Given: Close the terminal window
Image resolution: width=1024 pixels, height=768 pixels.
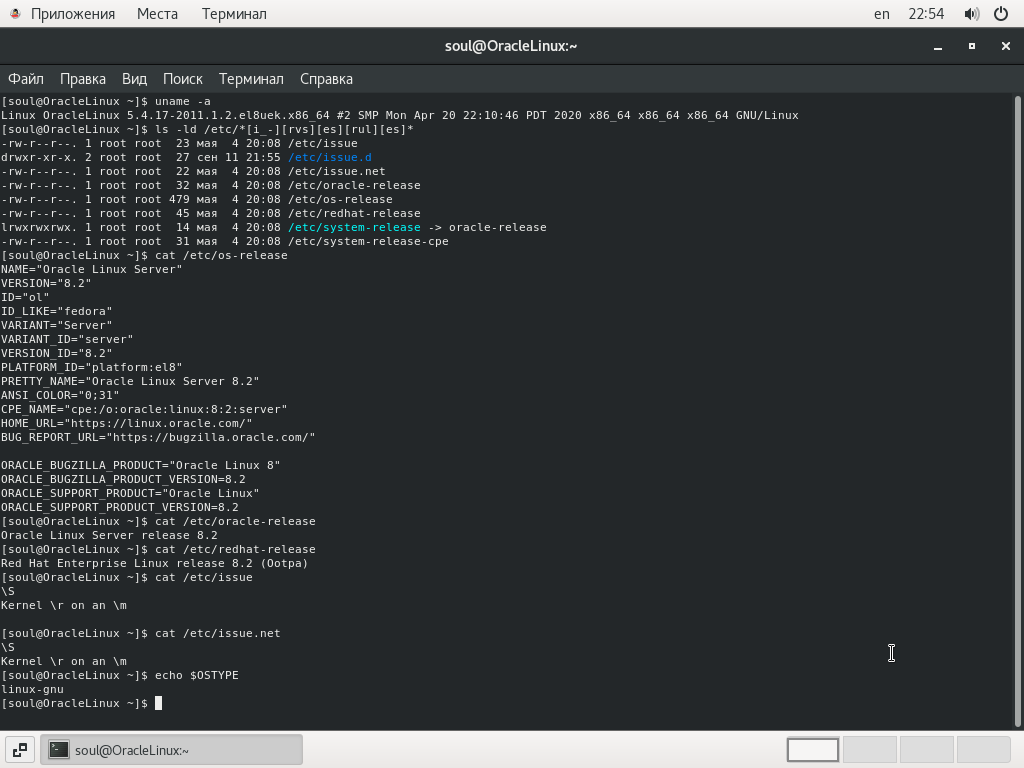Looking at the screenshot, I should point(1006,46).
